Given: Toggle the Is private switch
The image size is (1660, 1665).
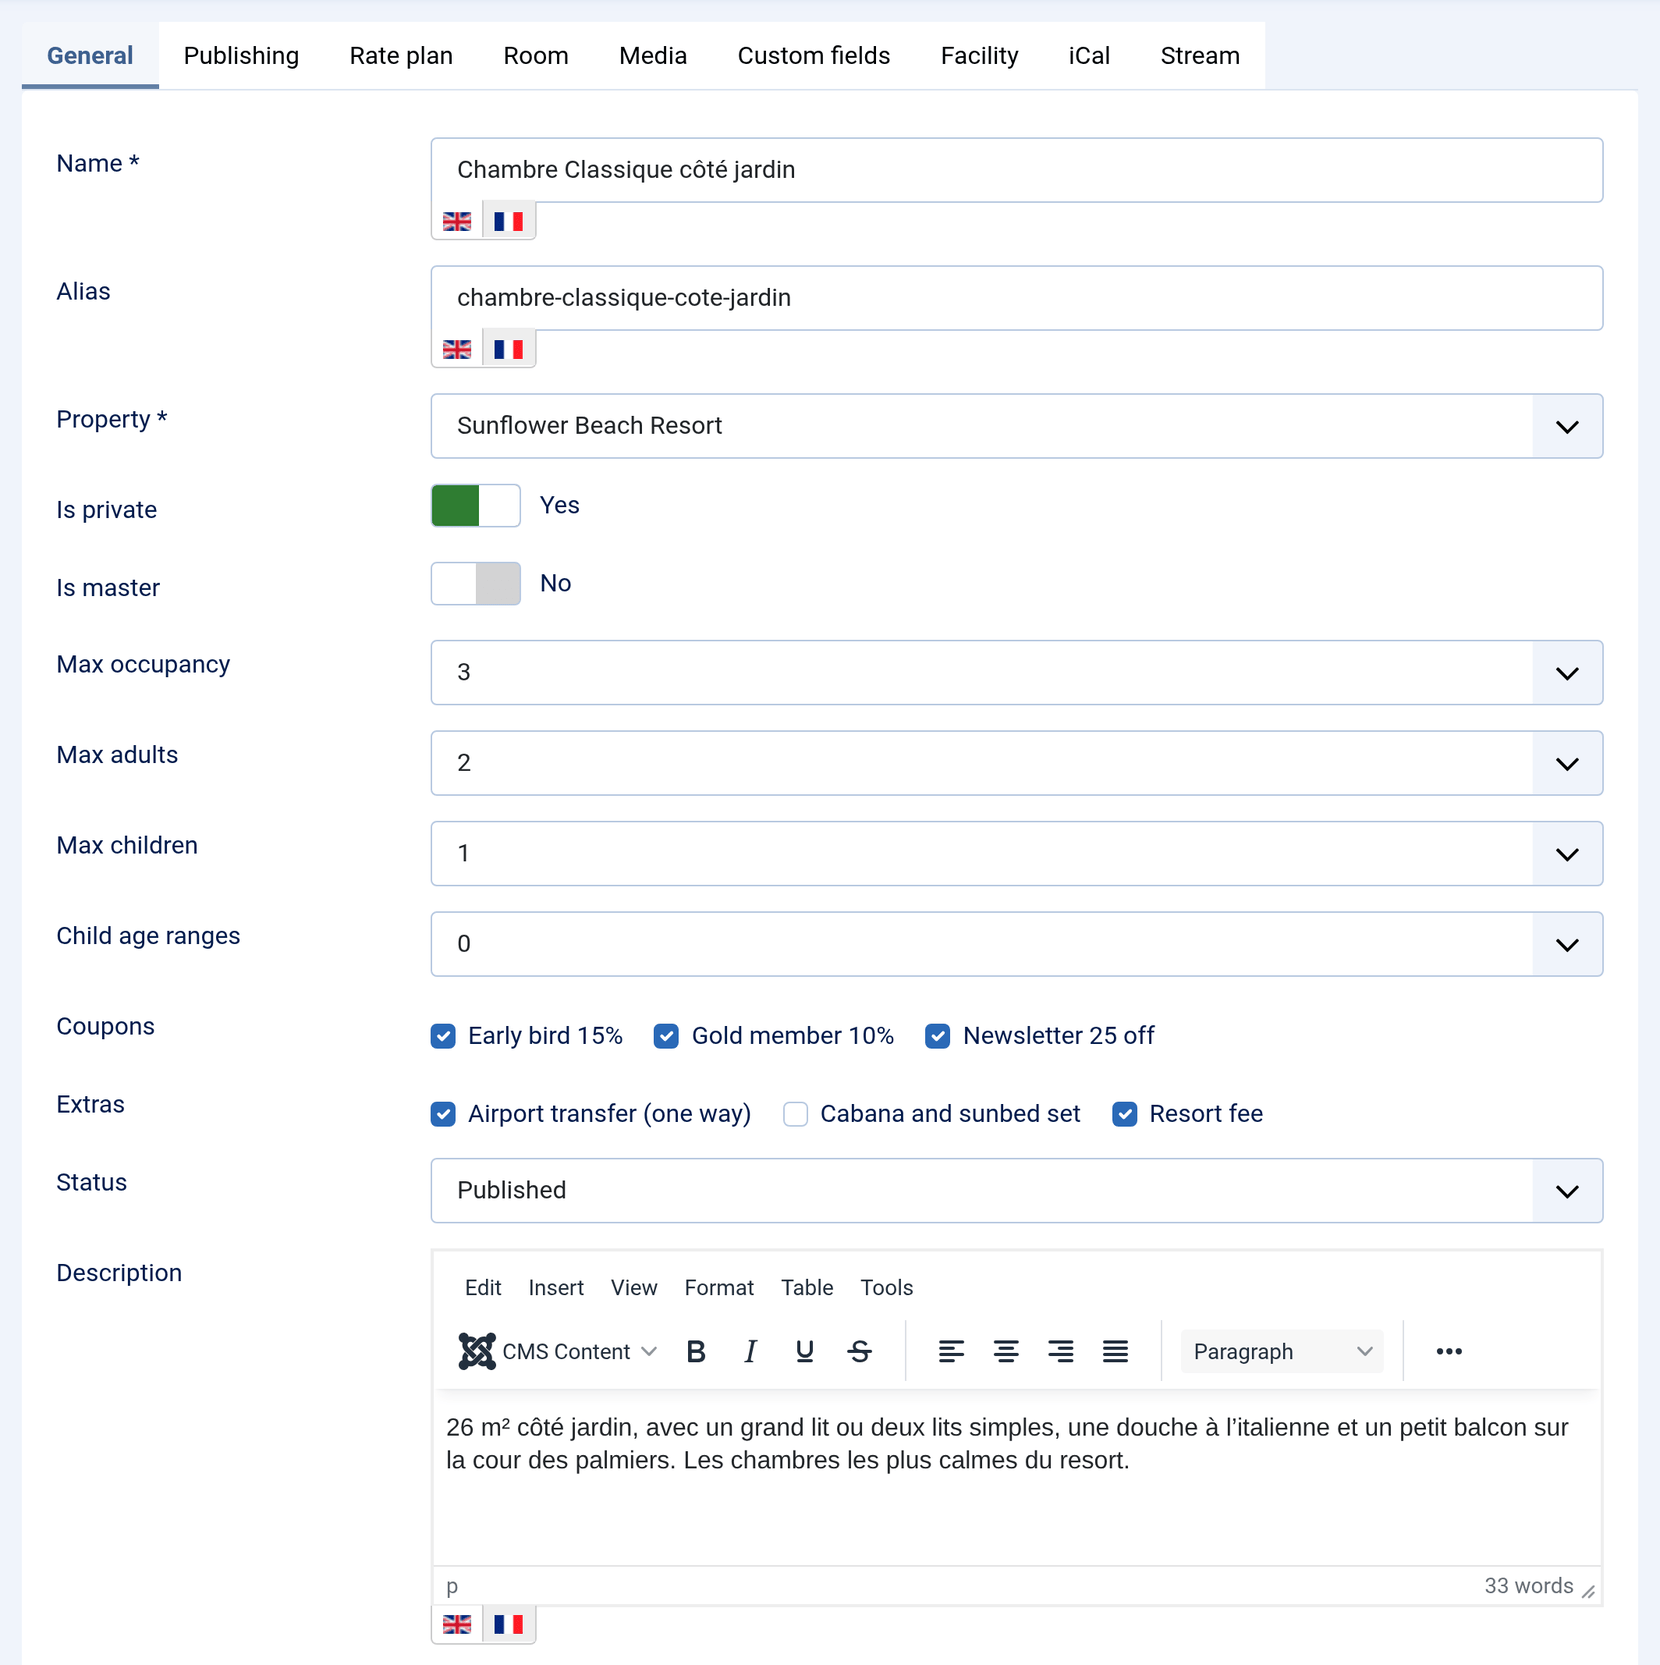Looking at the screenshot, I should (476, 505).
